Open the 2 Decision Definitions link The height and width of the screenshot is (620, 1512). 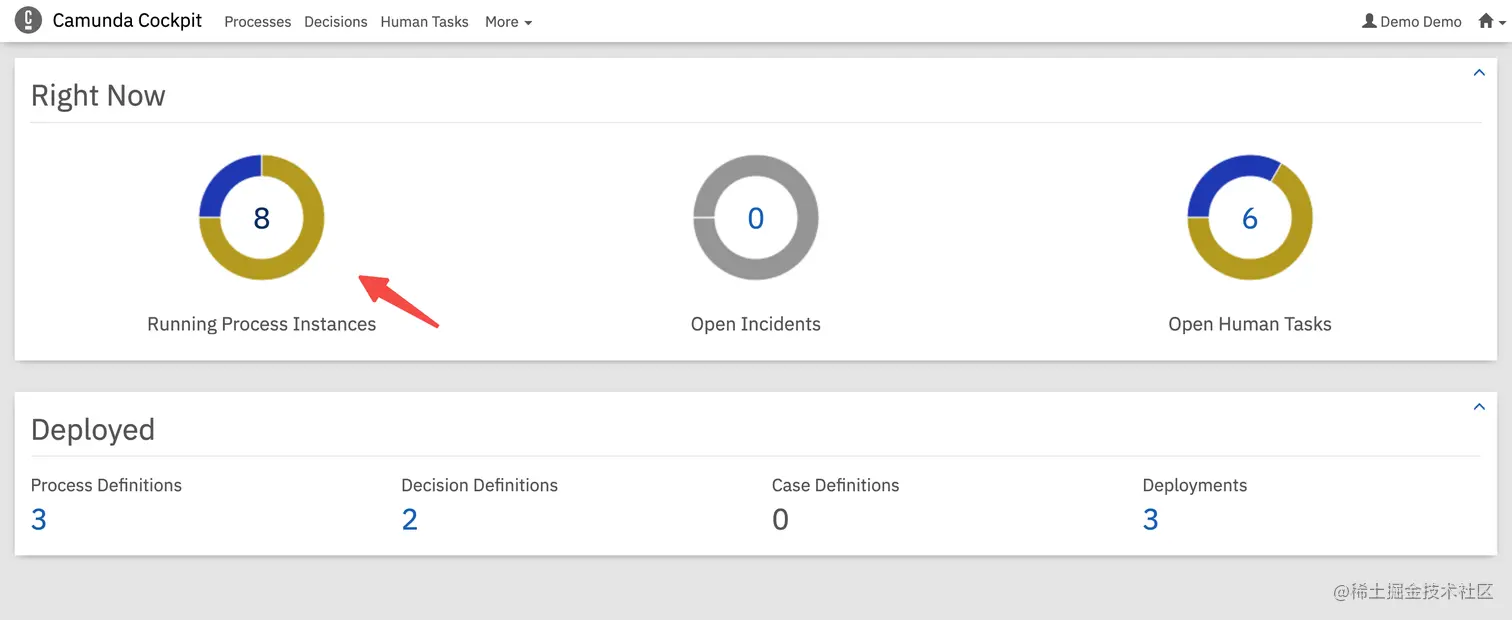click(x=410, y=519)
